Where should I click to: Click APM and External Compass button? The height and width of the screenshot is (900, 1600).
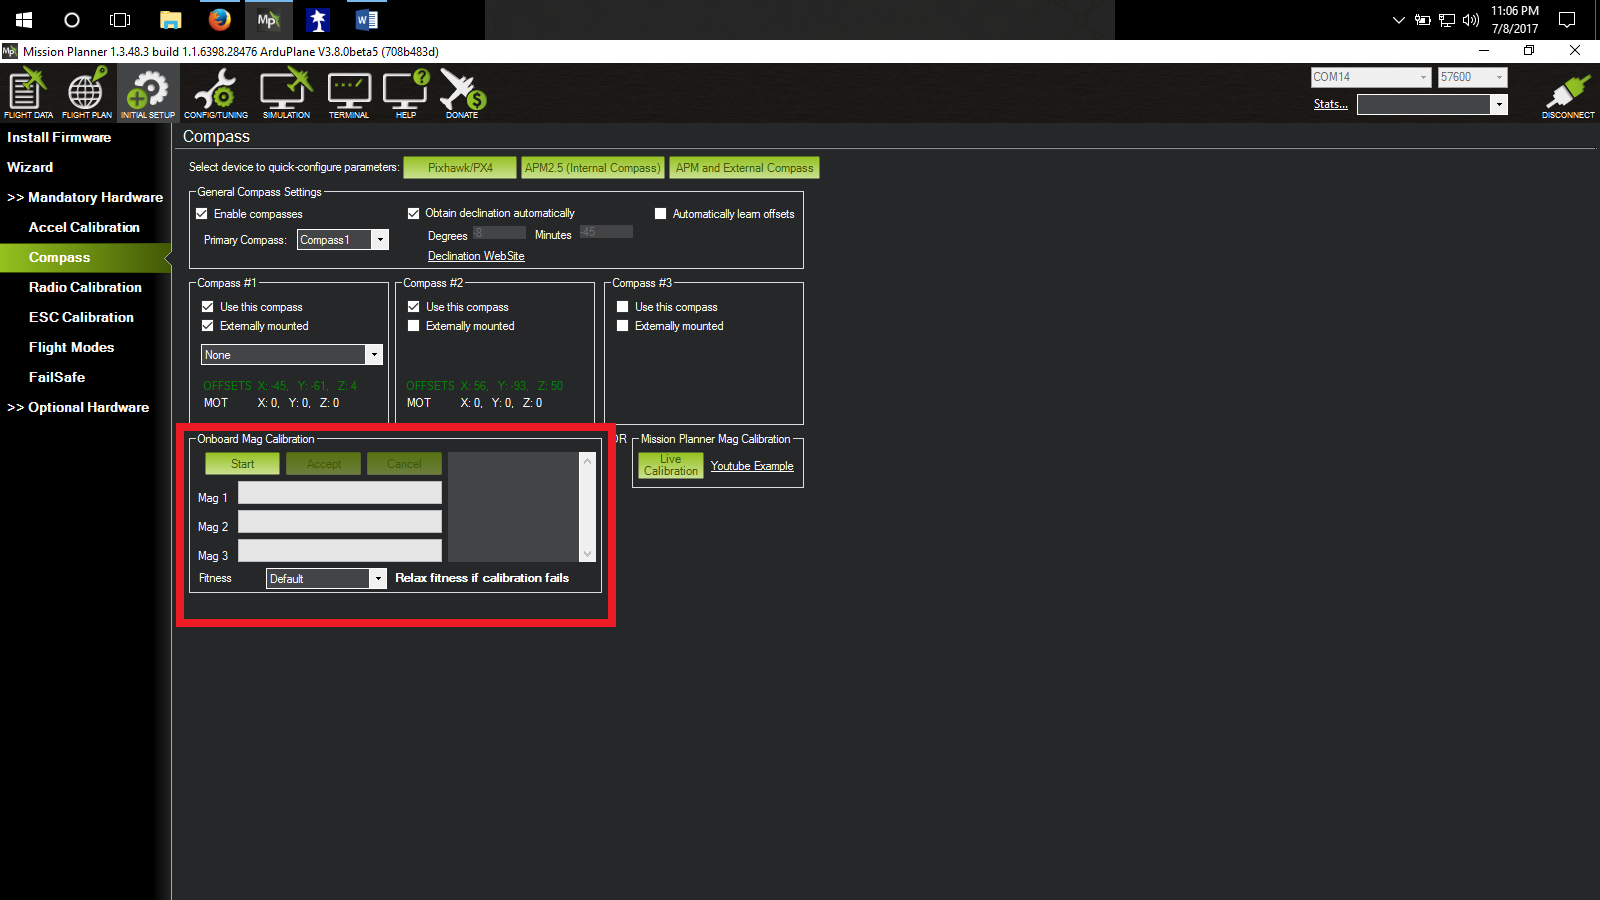(744, 168)
